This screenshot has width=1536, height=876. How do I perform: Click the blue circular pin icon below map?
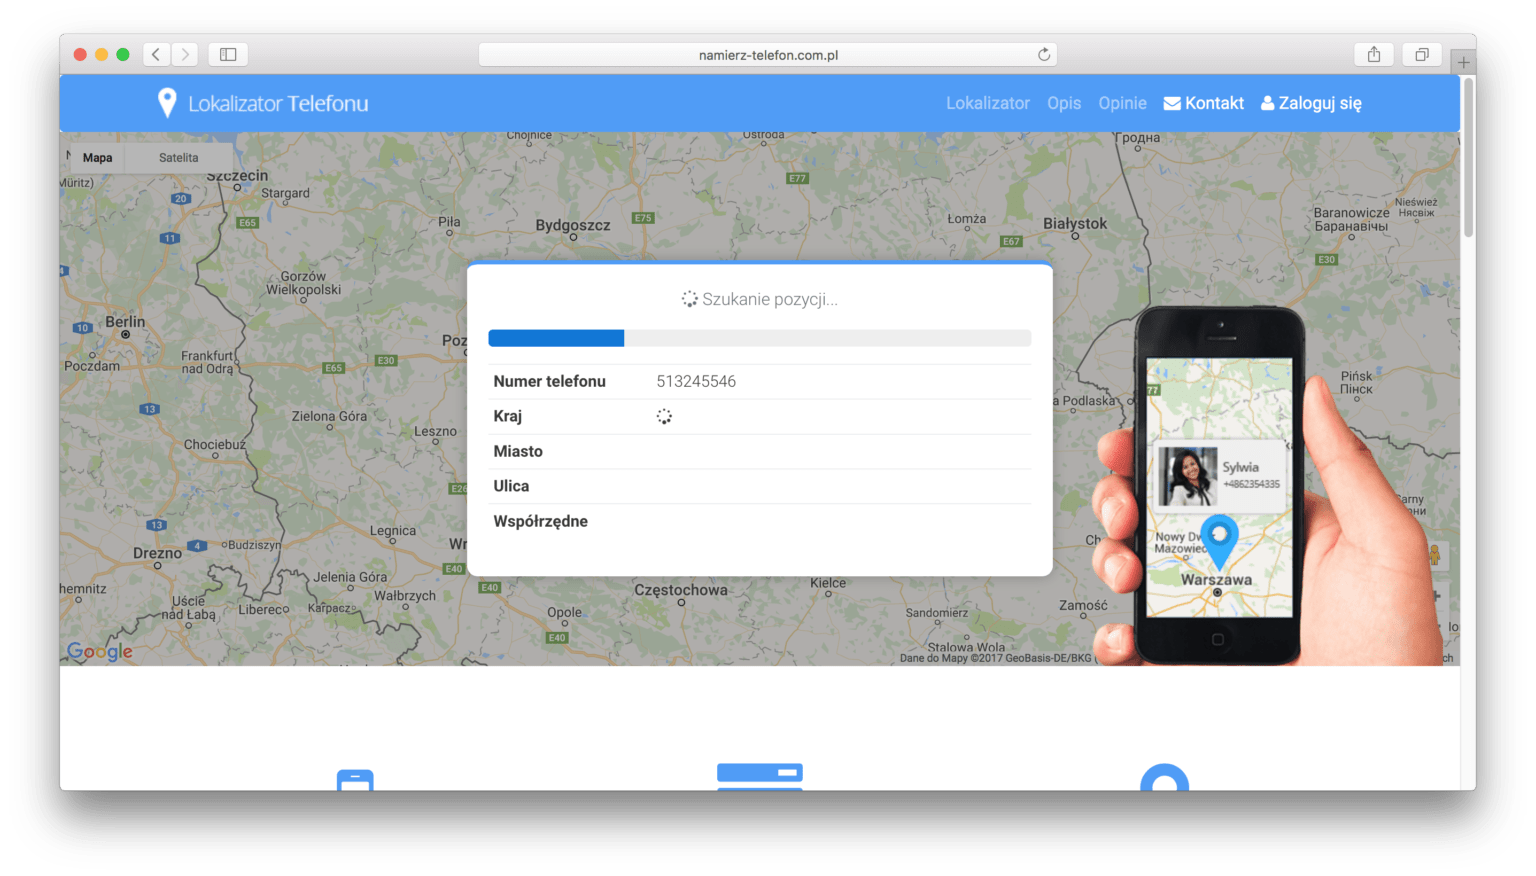pos(1165,777)
